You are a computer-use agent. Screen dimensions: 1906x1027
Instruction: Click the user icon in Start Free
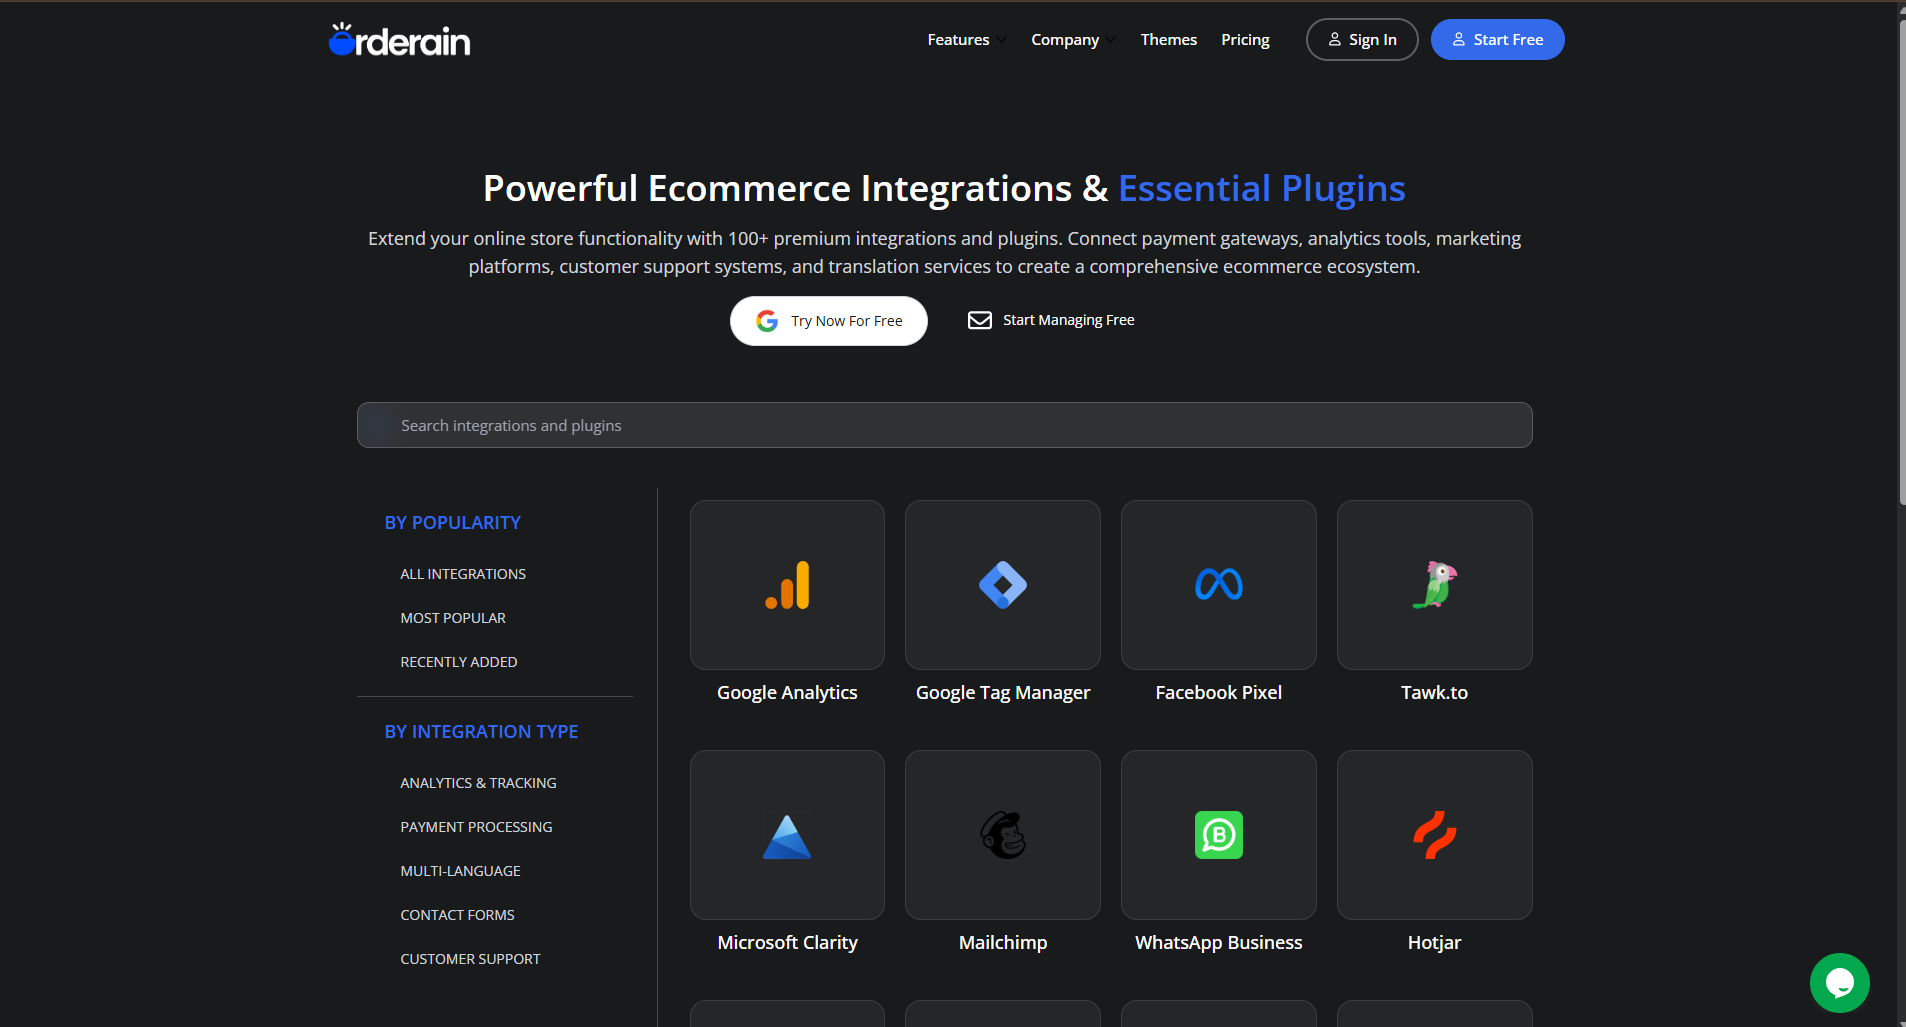pyautogui.click(x=1459, y=40)
